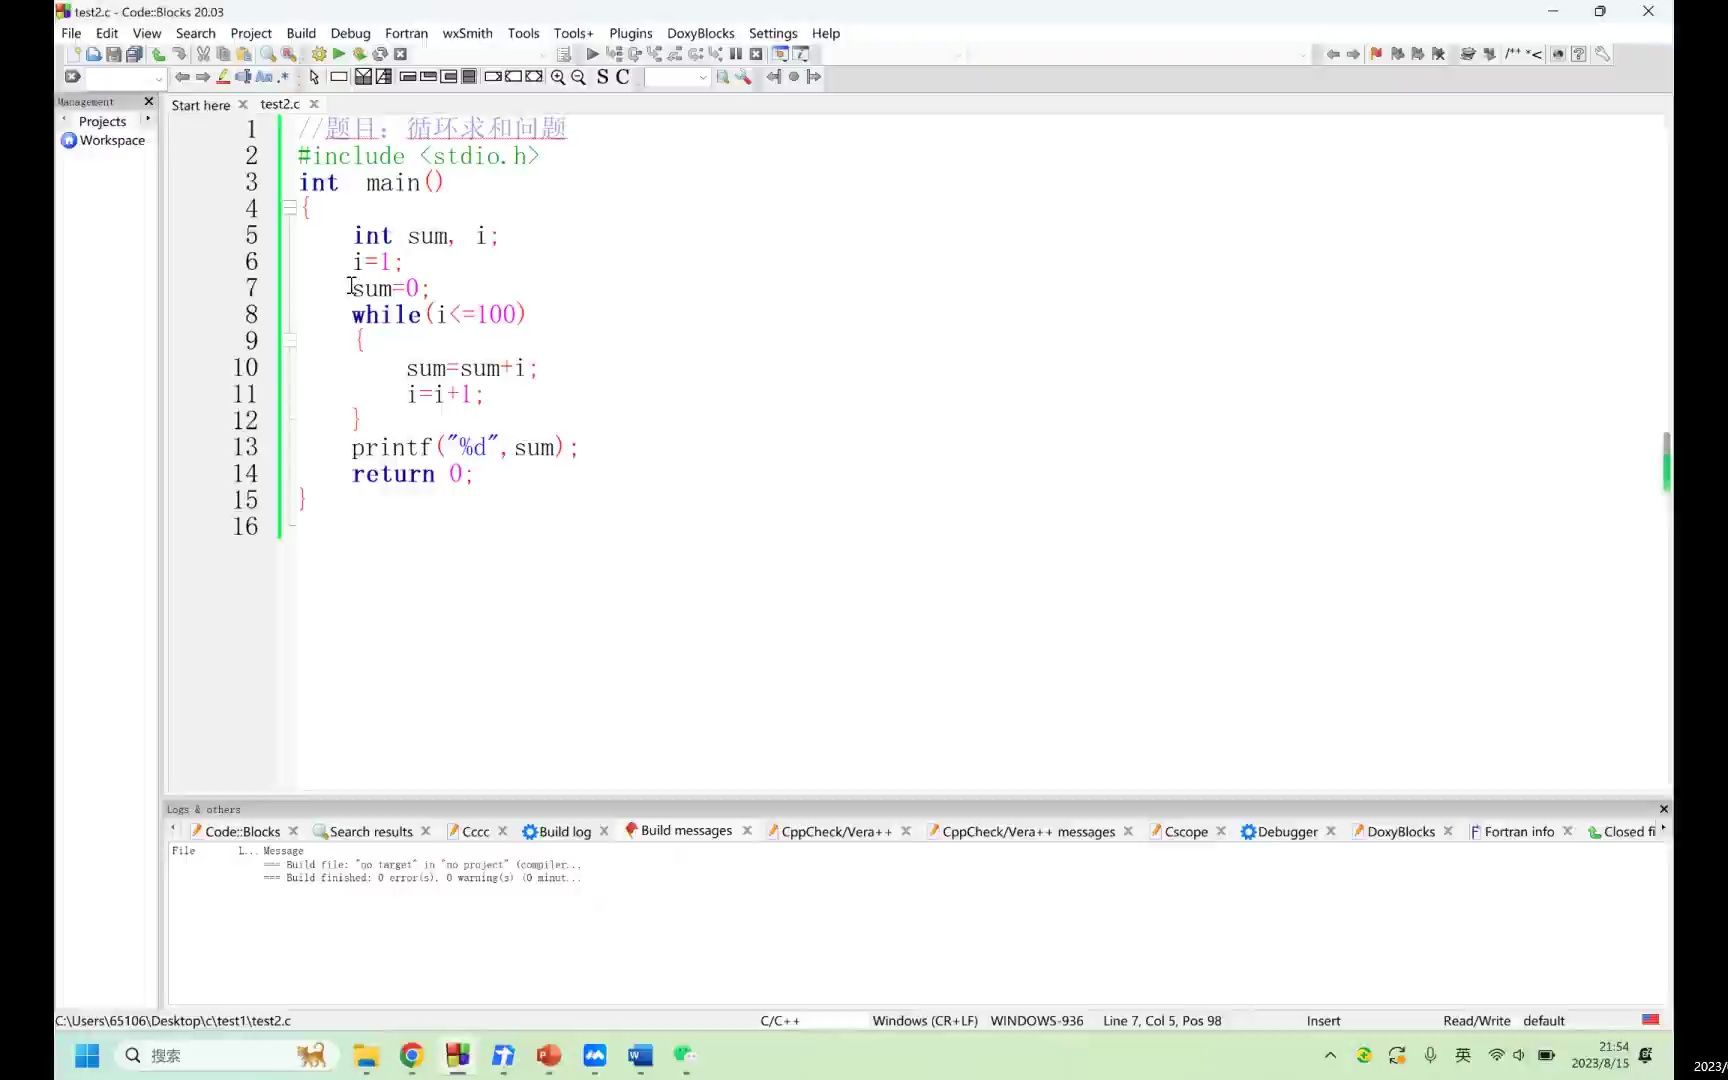Viewport: 1728px width, 1080px height.
Task: Collapse the while loop fold marker
Action: pos(290,341)
